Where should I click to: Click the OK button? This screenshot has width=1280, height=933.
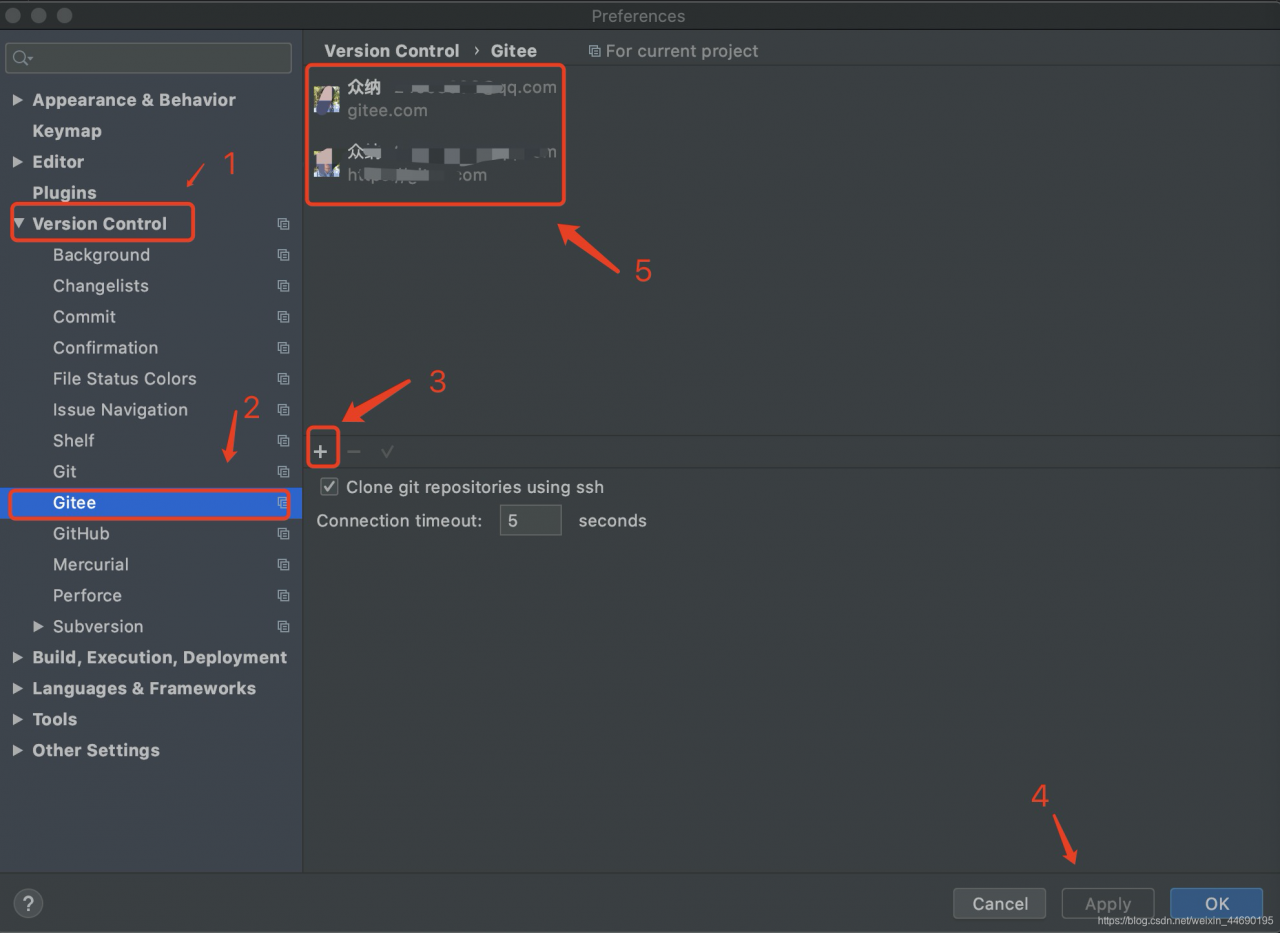1216,904
